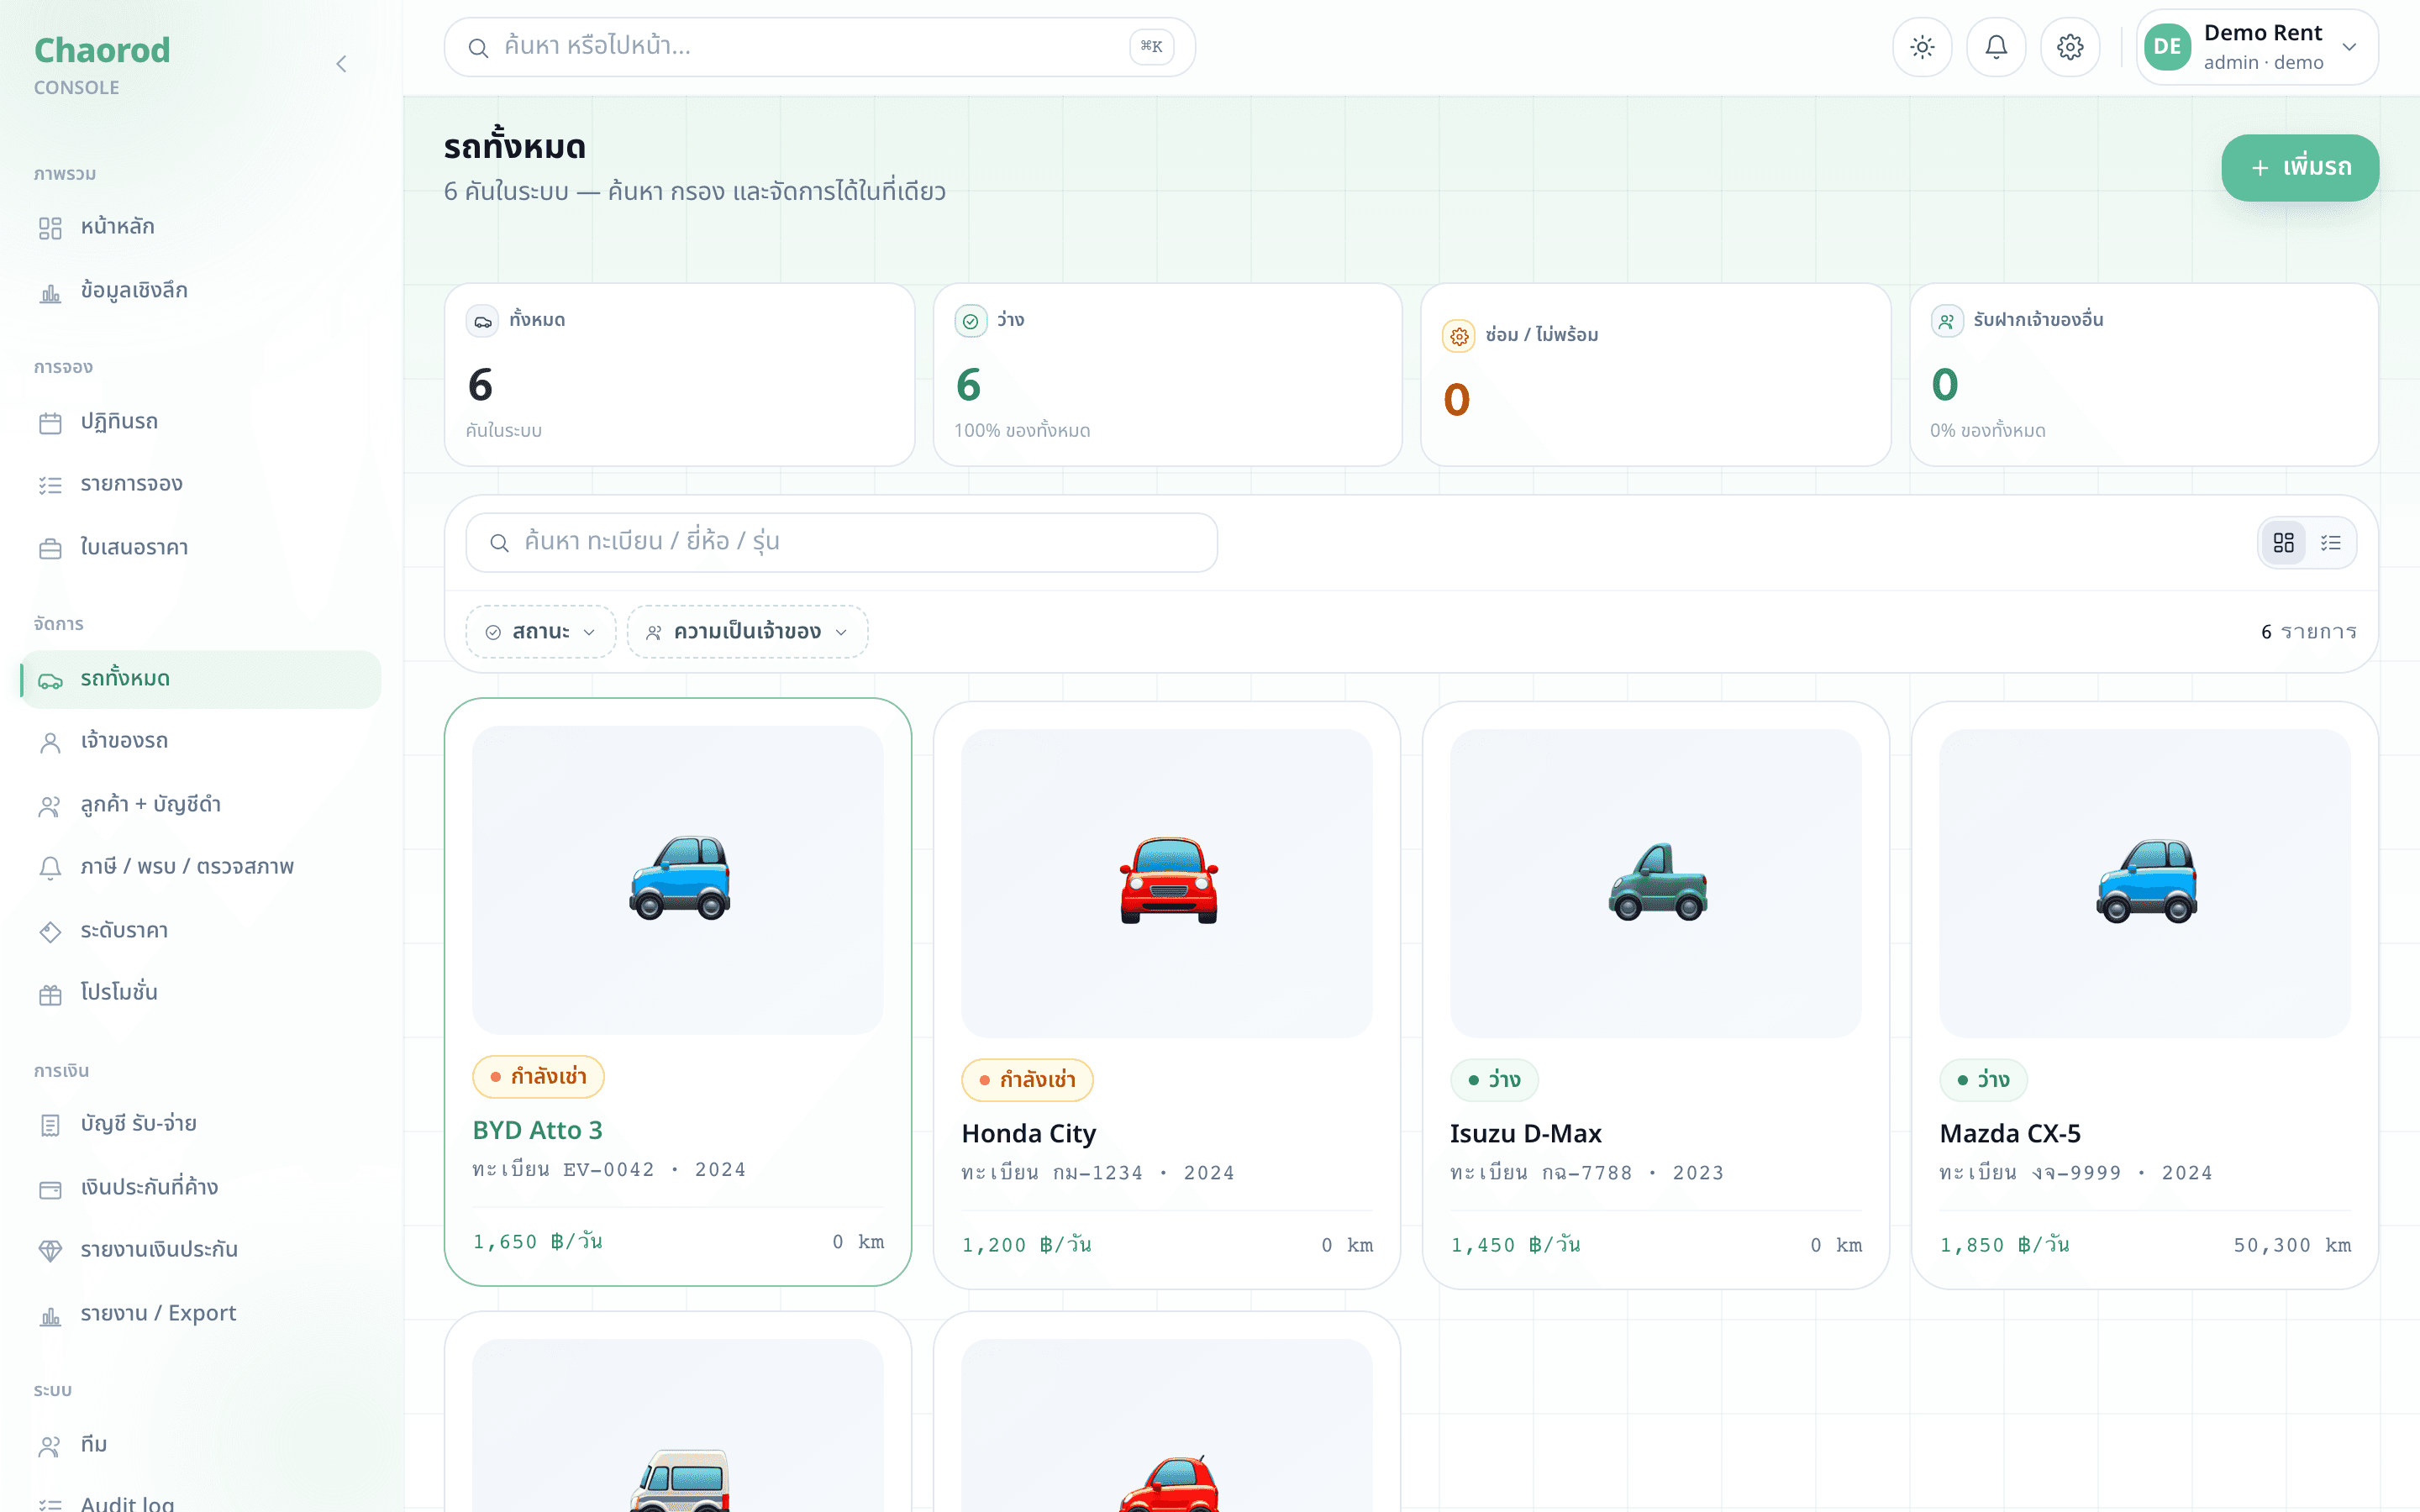This screenshot has height=1512, width=2420.
Task: Toggle the light/dark theme sun icon
Action: [1922, 47]
